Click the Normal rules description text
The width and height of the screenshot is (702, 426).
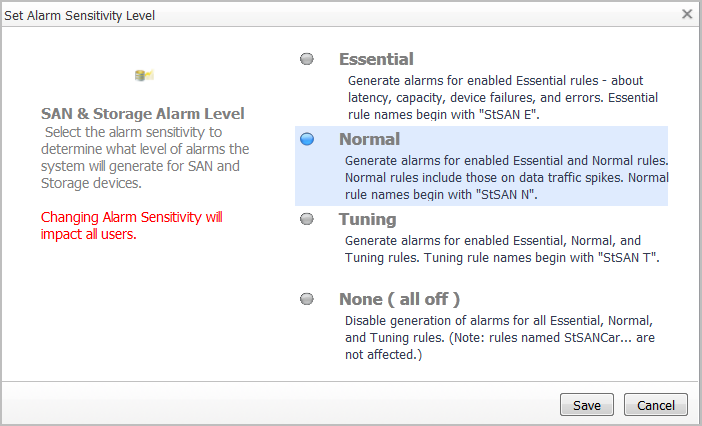(506, 177)
